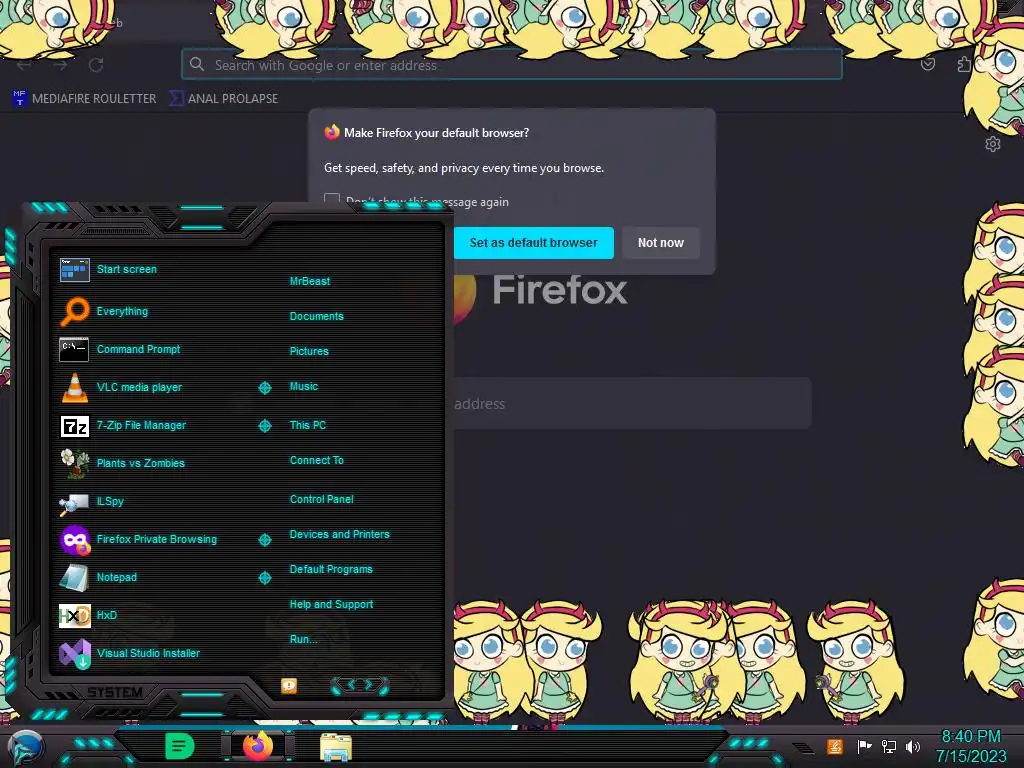Click Not now button
Image resolution: width=1024 pixels, height=768 pixels.
point(660,243)
